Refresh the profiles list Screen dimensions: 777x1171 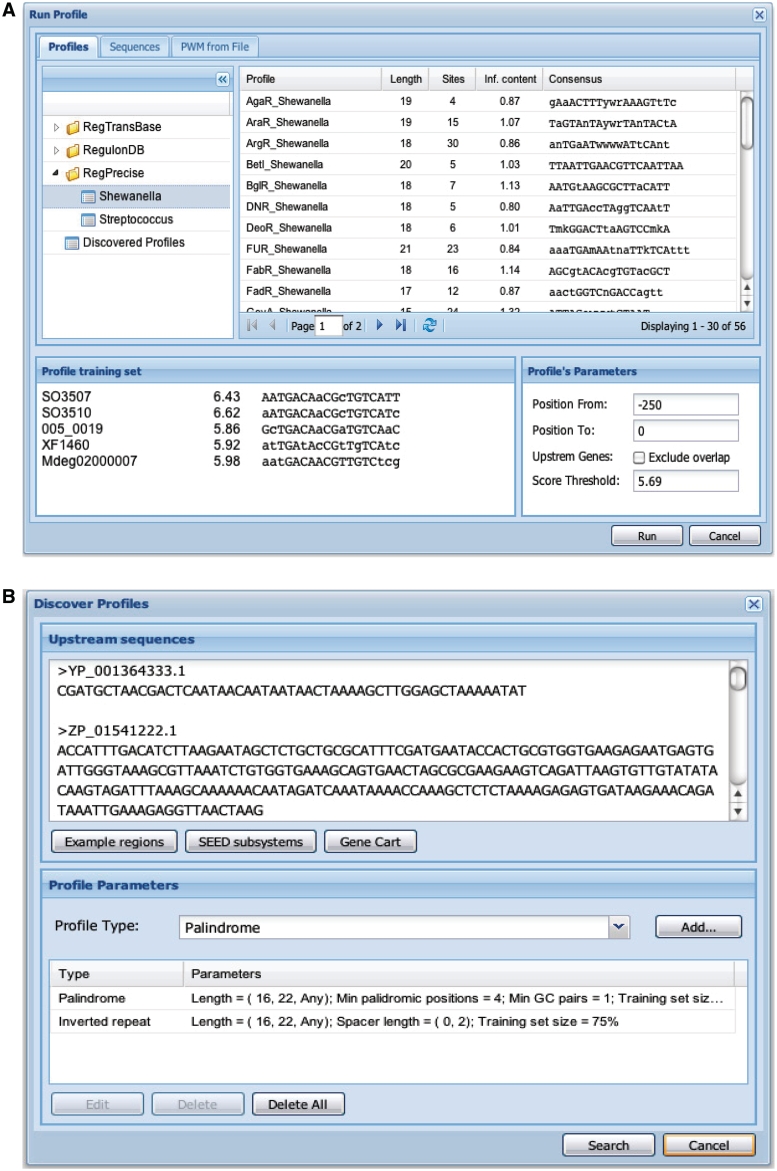click(x=429, y=326)
